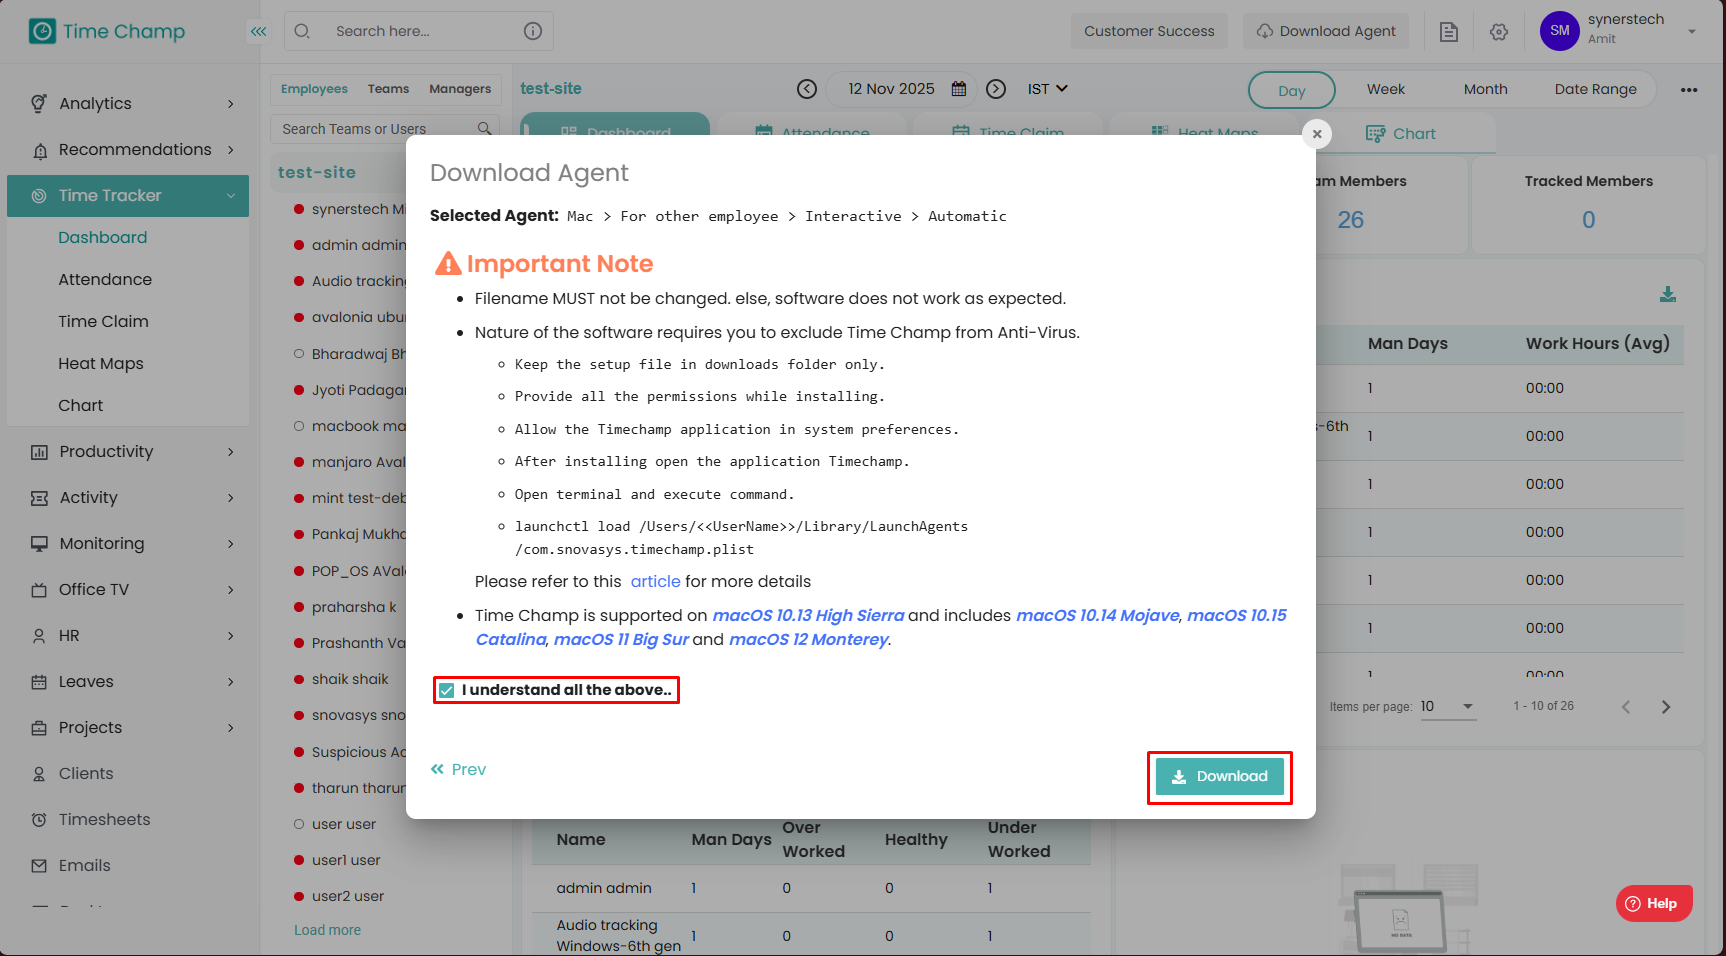Viewport: 1726px width, 956px height.
Task: Go to next page of members table
Action: pyautogui.click(x=1666, y=707)
